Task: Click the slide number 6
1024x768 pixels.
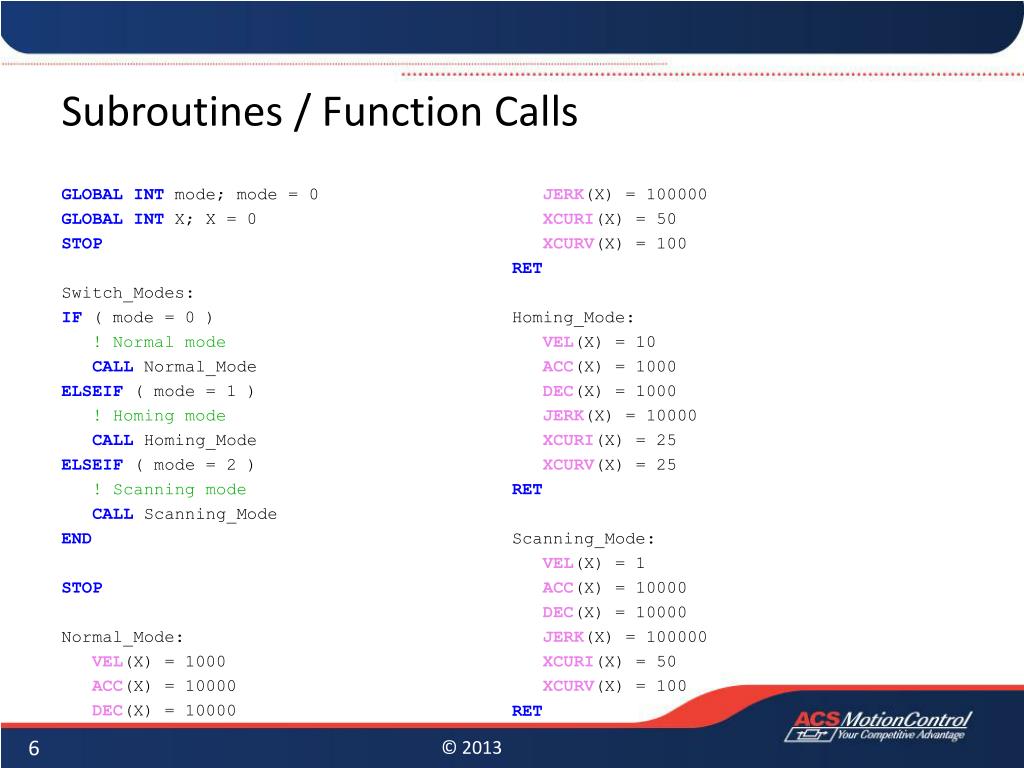Action: (34, 748)
